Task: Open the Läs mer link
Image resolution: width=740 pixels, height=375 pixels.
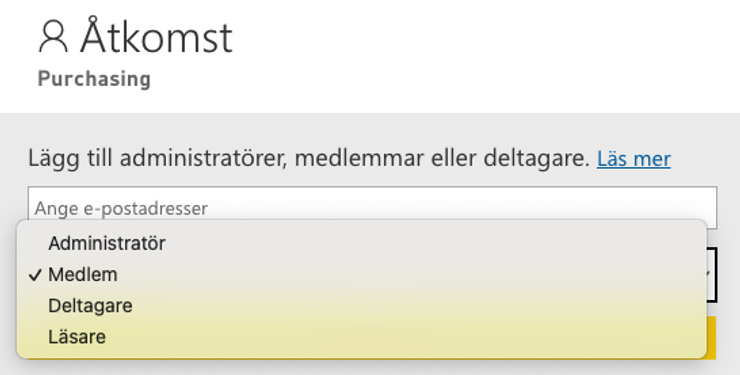Action: [633, 159]
